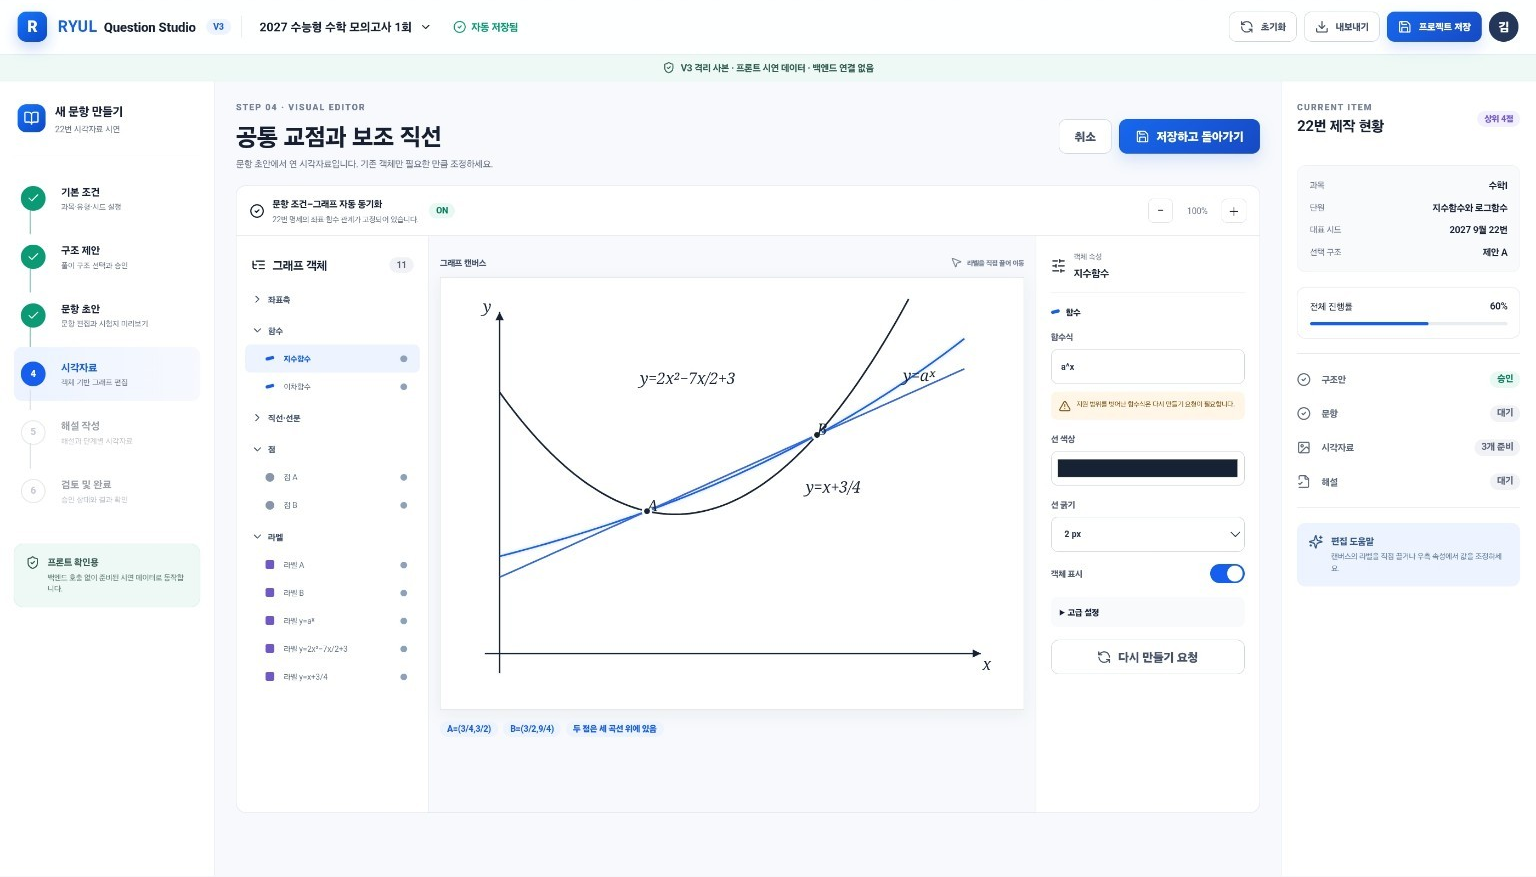Screen dimensions: 1536x877
Task: Zoom in canvas with plus button
Action: [x=1234, y=211]
